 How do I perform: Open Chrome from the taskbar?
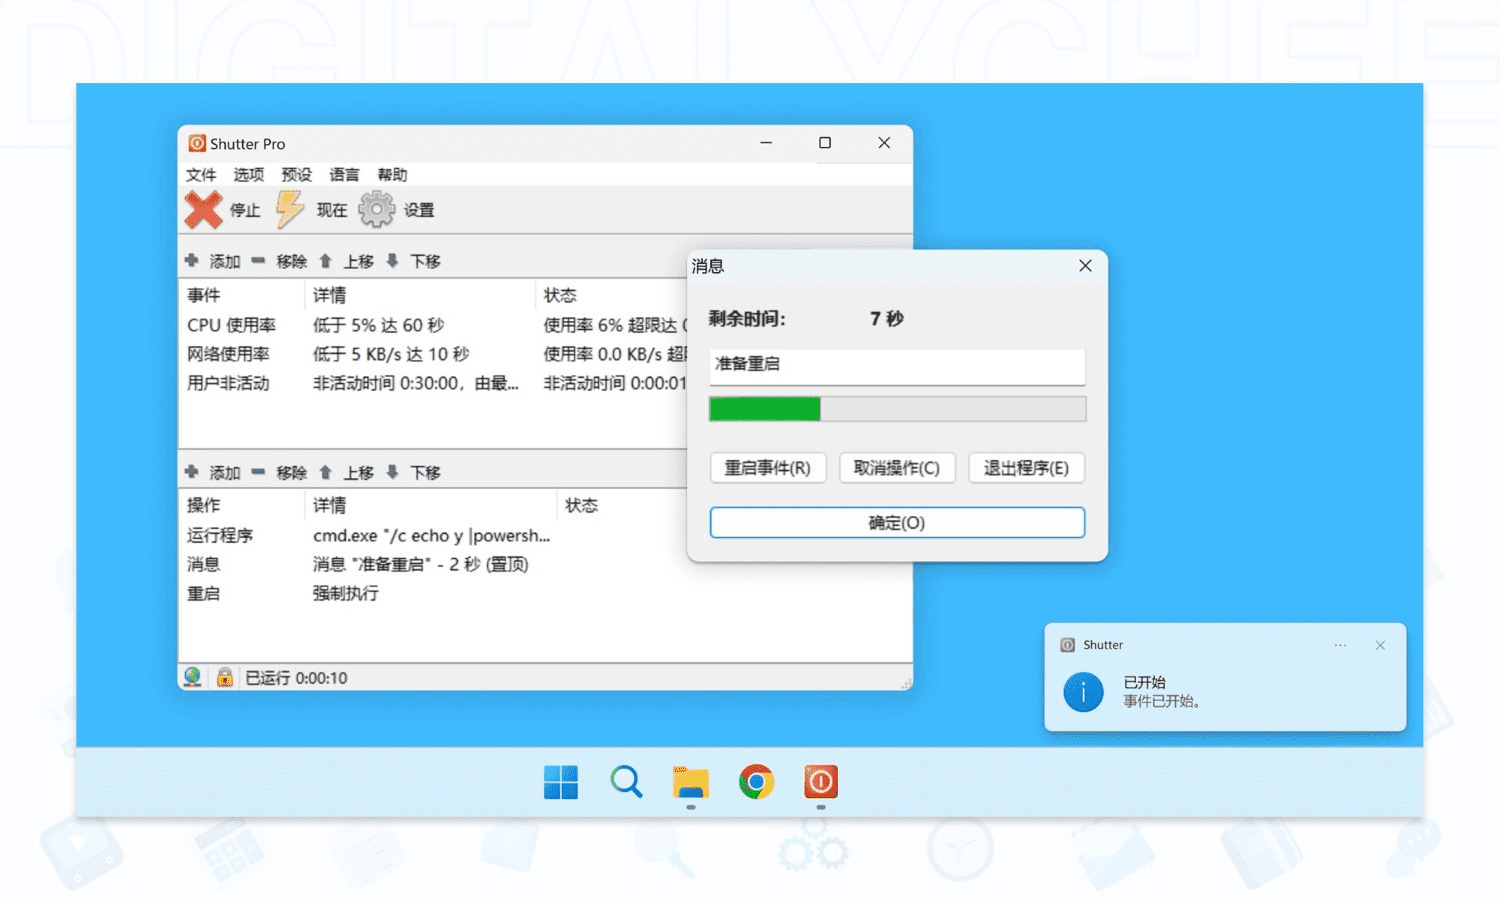pos(756,782)
